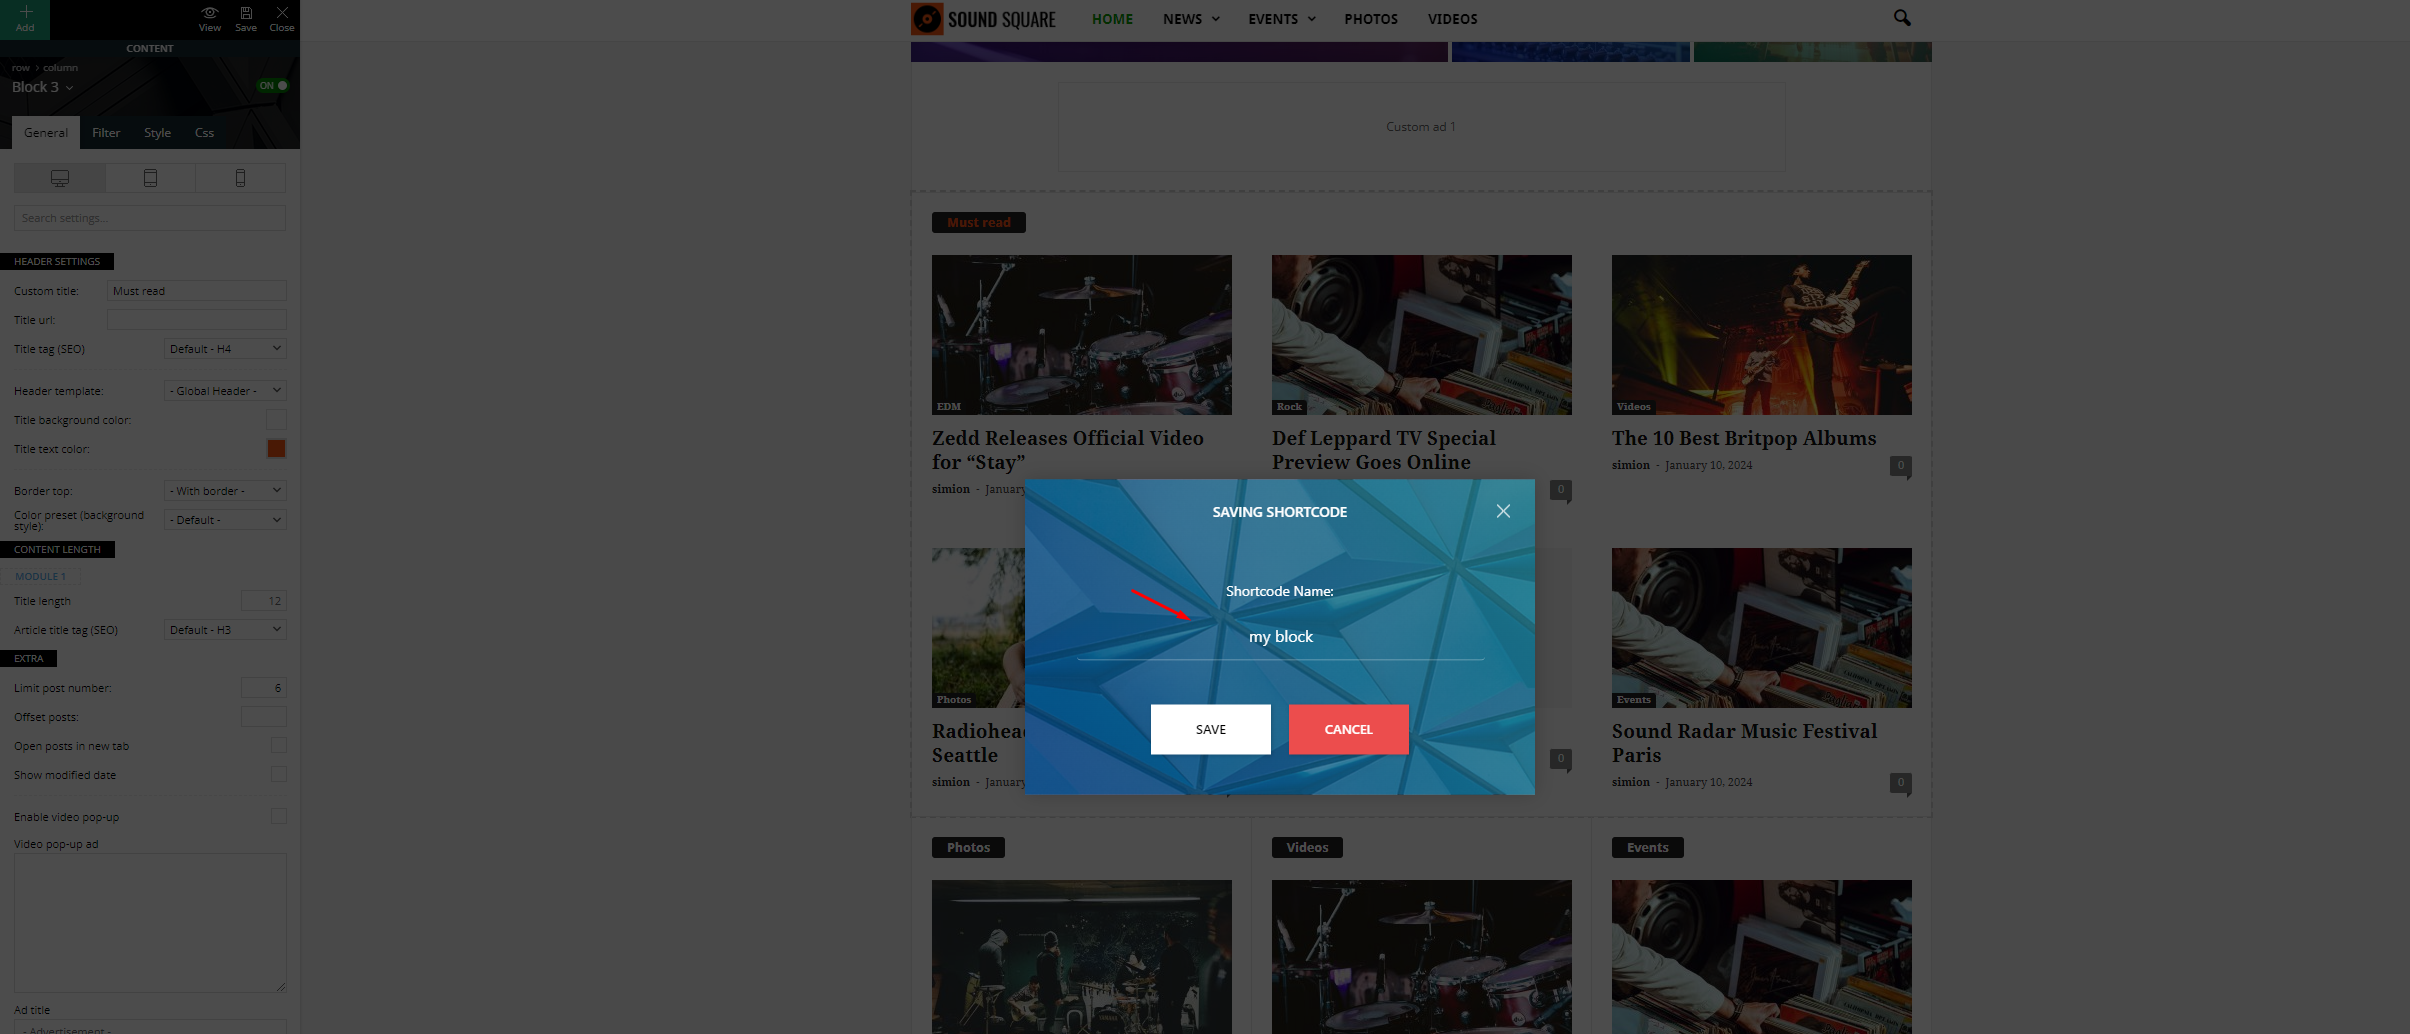Switch to the General tab
This screenshot has width=2410, height=1034.
tap(46, 133)
